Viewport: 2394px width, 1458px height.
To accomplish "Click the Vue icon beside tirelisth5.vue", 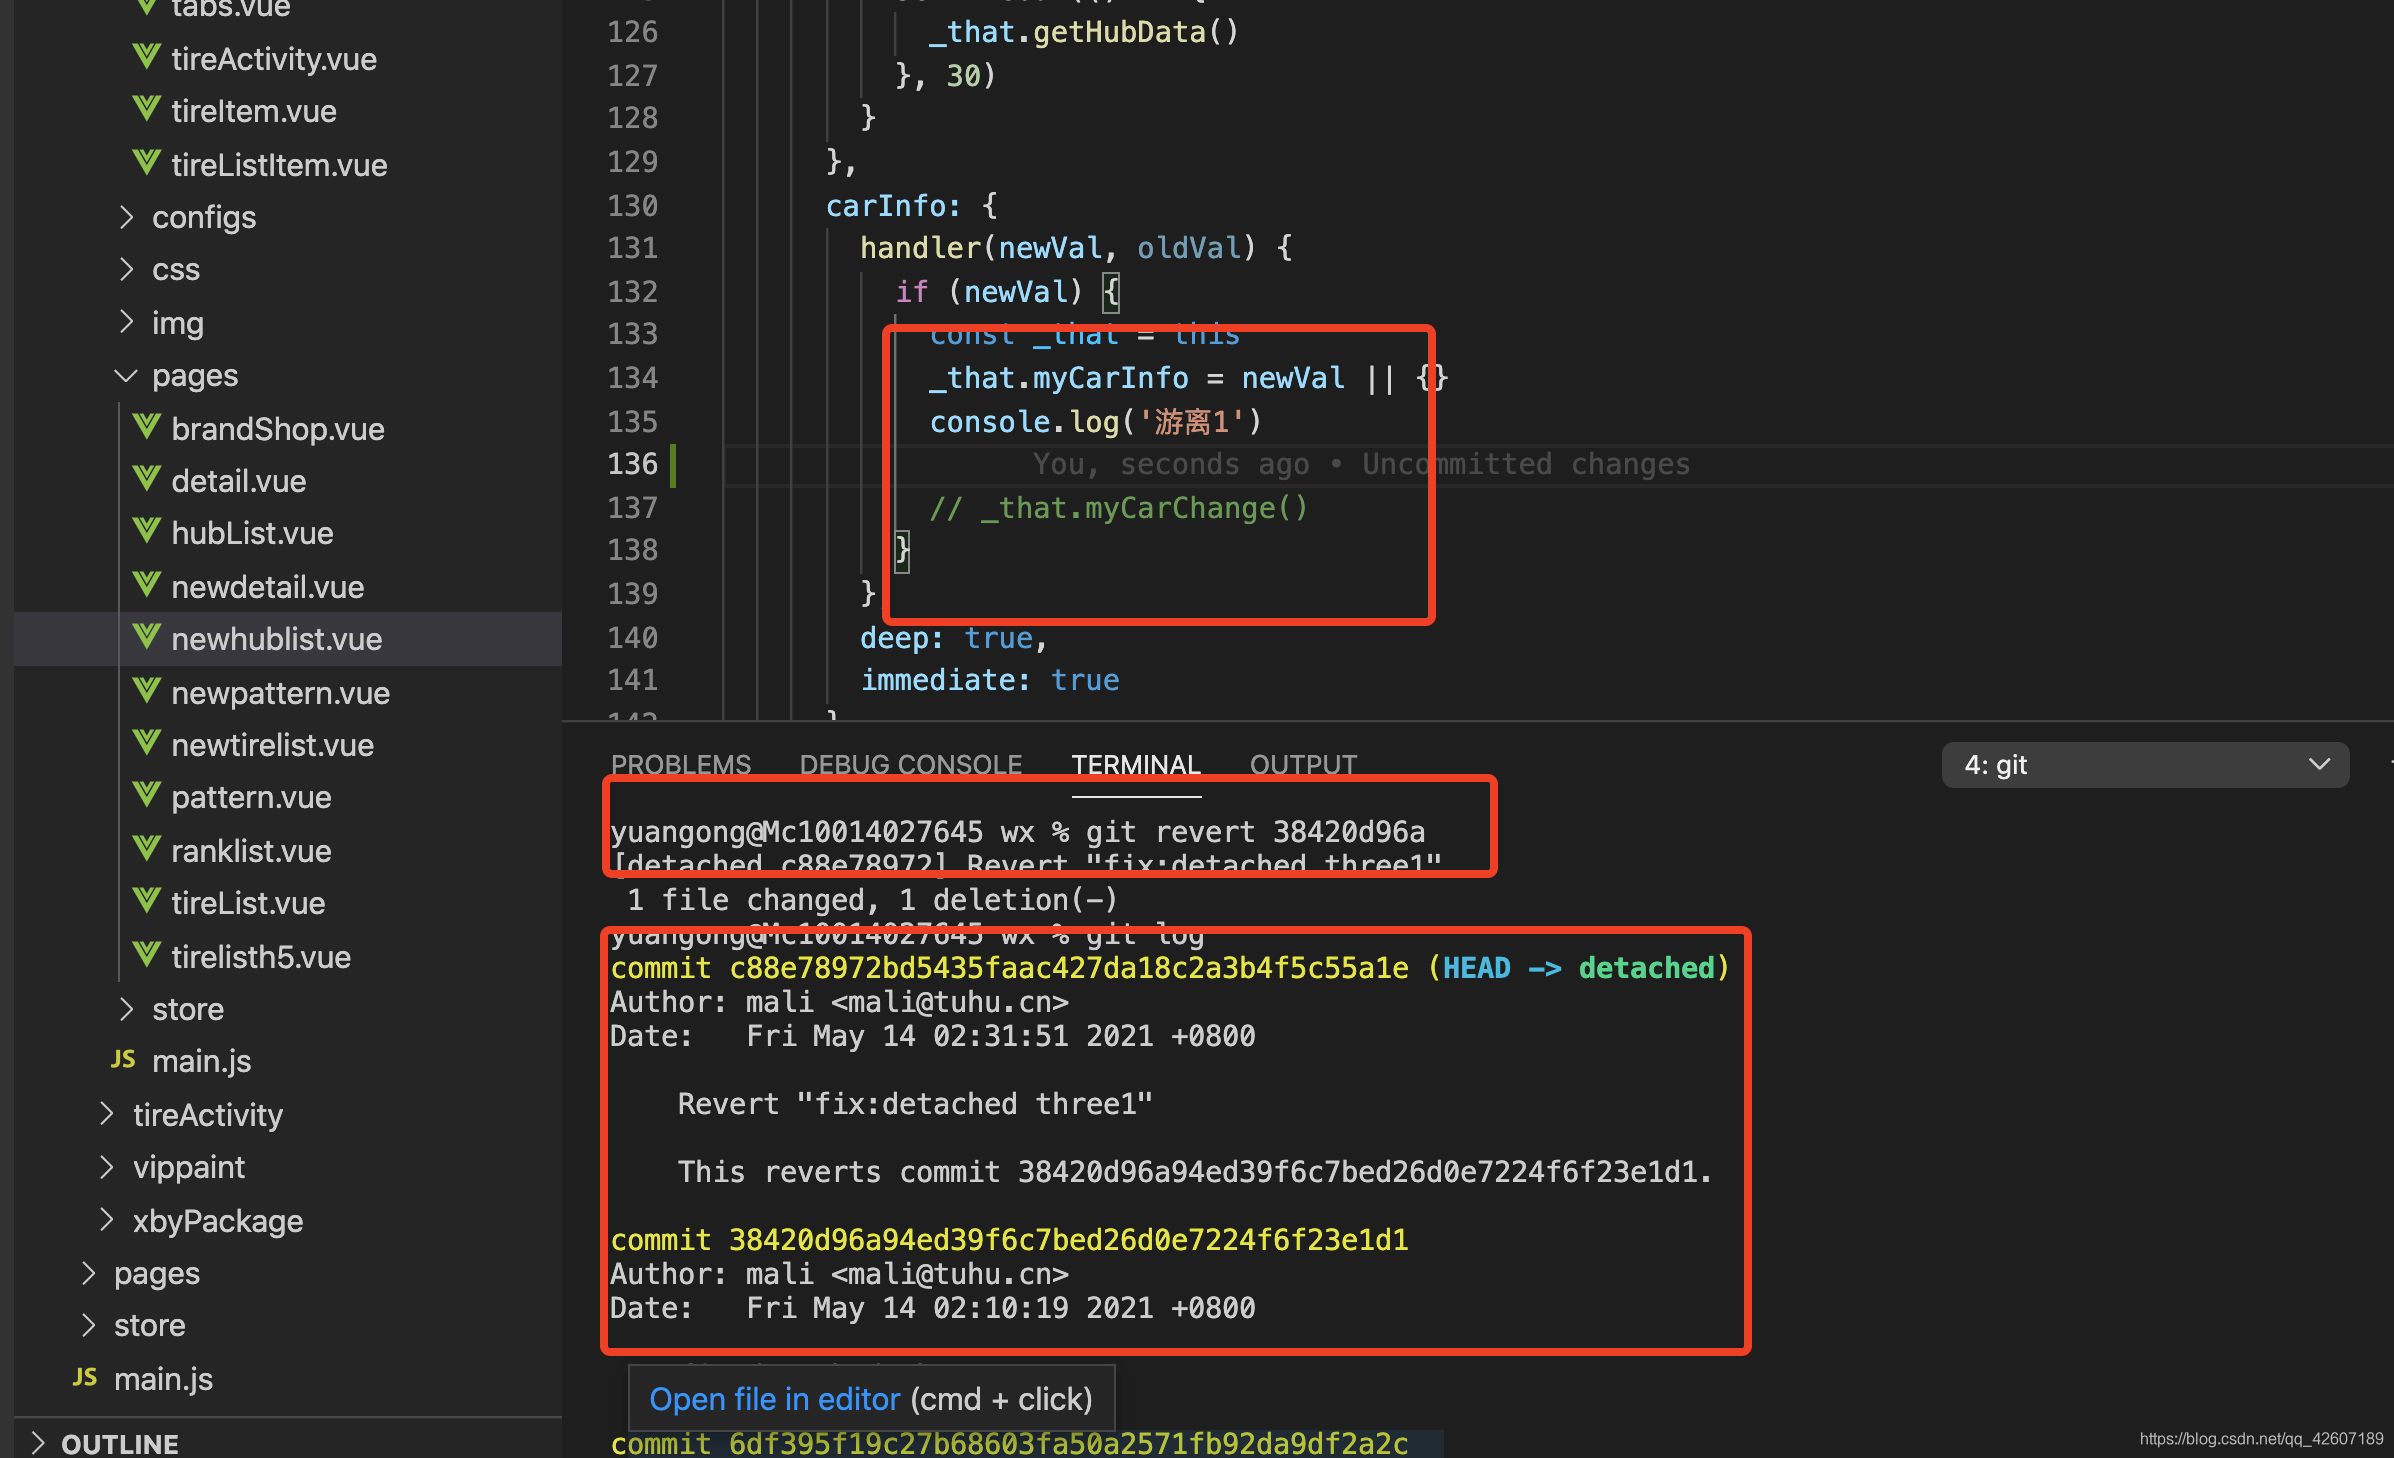I will pos(147,955).
